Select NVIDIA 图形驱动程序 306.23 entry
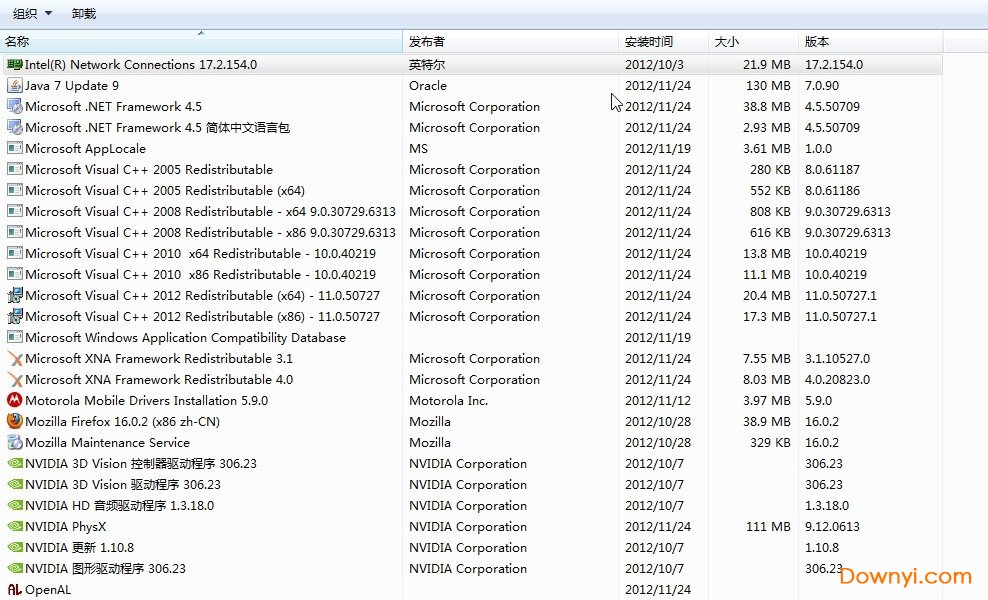 pyautogui.click(x=105, y=568)
